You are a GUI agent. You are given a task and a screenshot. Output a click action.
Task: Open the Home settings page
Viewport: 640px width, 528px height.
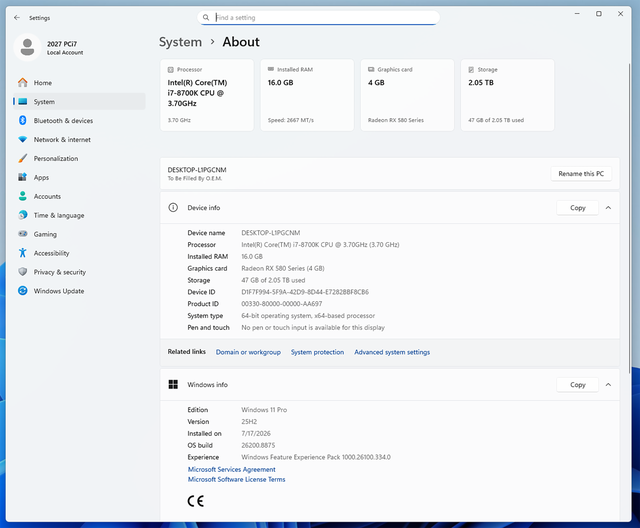pyautogui.click(x=79, y=83)
